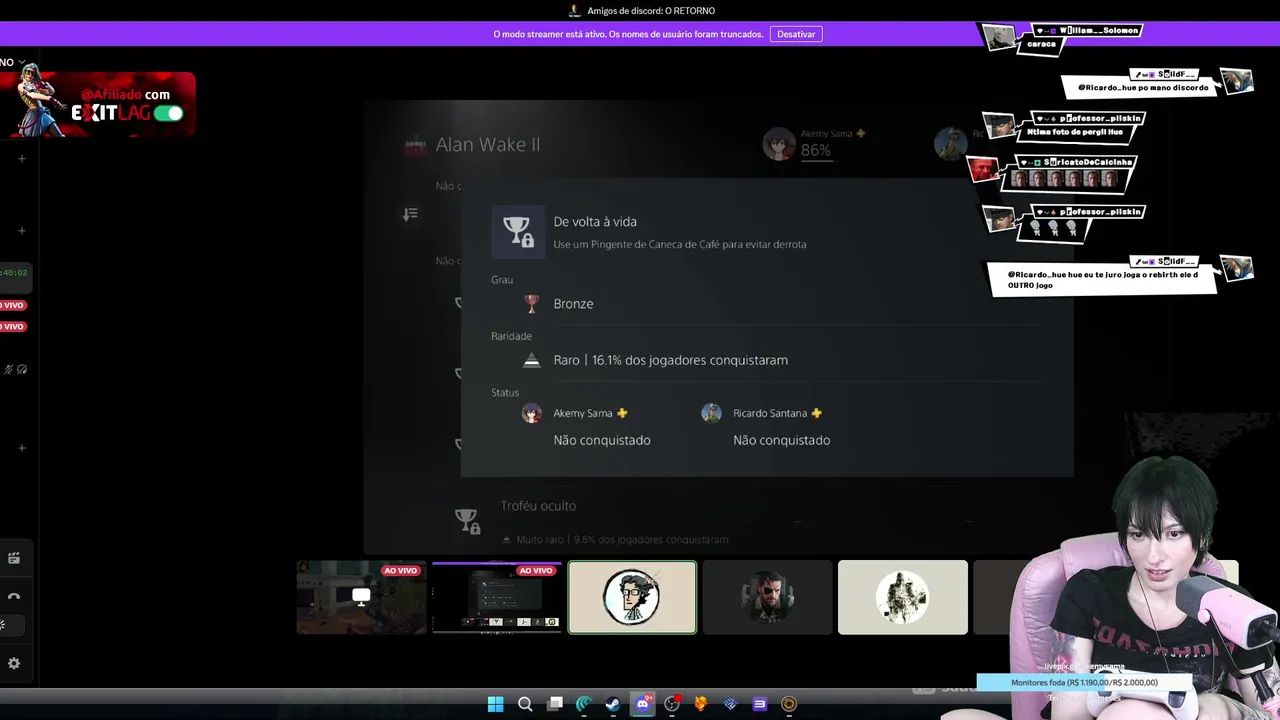
Task: Select the eyepatch soldier participant tile
Action: (767, 597)
